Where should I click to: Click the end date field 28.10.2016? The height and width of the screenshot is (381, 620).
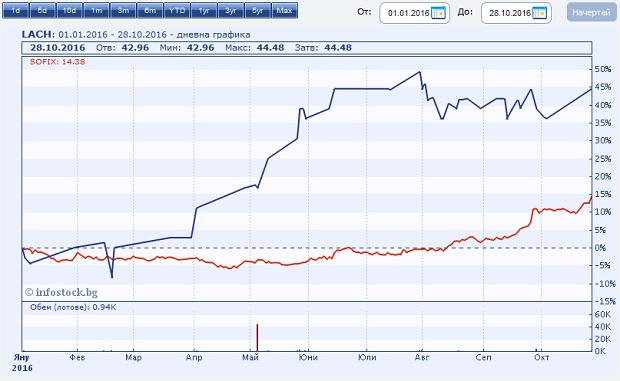click(510, 13)
